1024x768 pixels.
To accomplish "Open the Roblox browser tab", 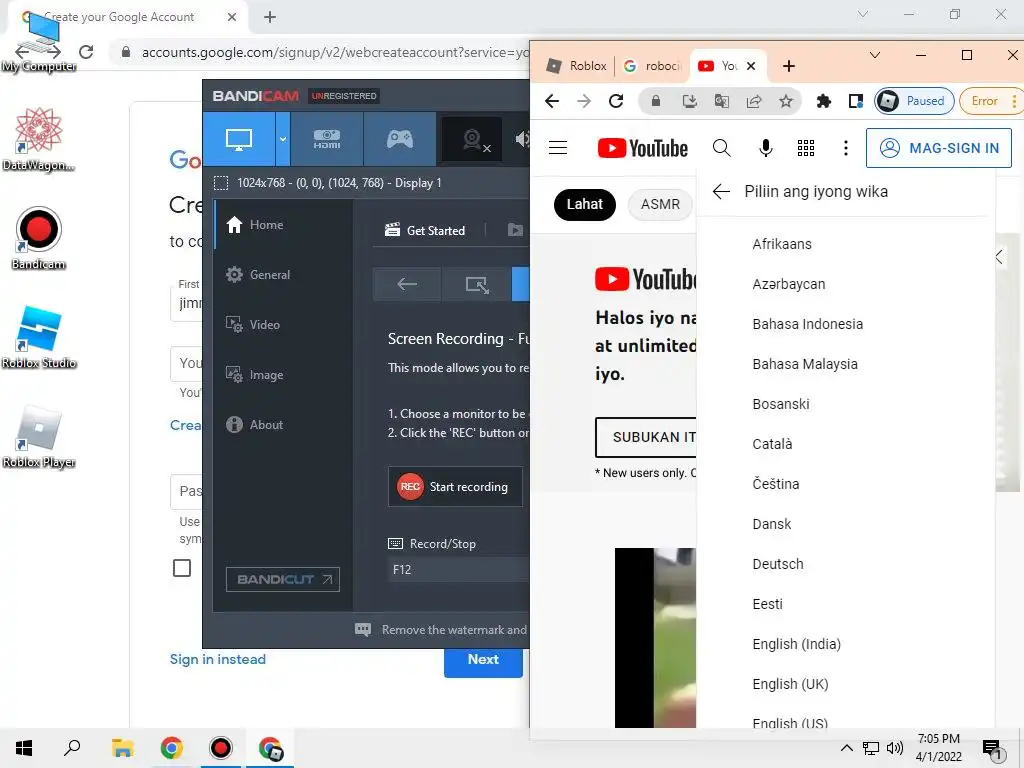I will click(x=577, y=66).
